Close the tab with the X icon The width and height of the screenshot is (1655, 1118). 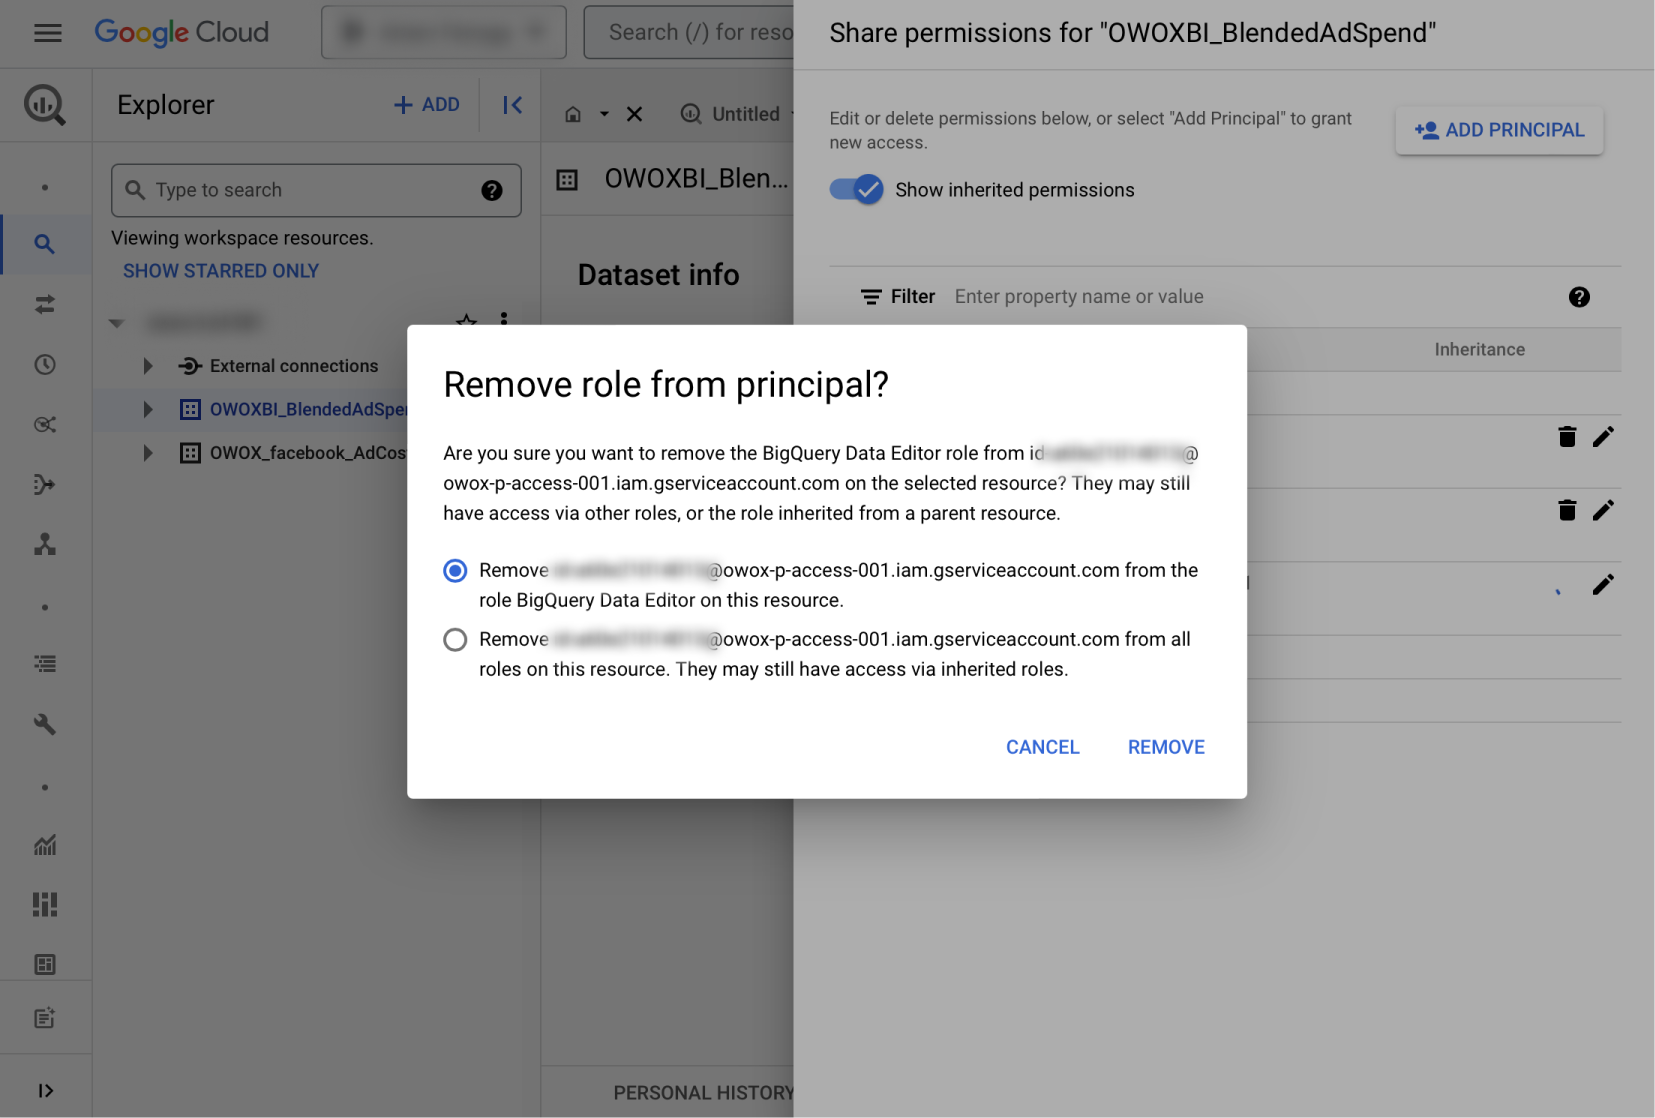[634, 114]
